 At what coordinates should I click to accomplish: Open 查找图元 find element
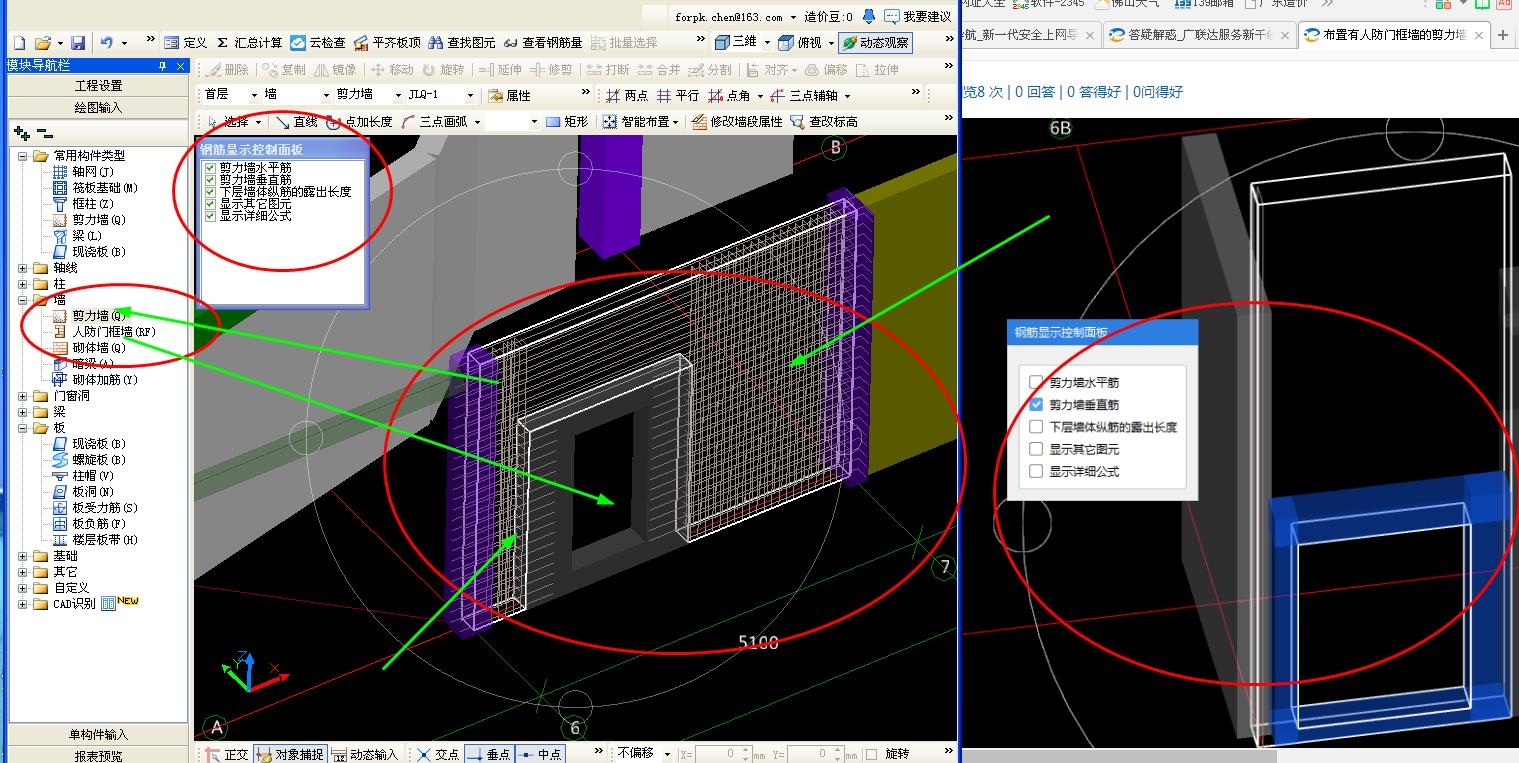461,43
